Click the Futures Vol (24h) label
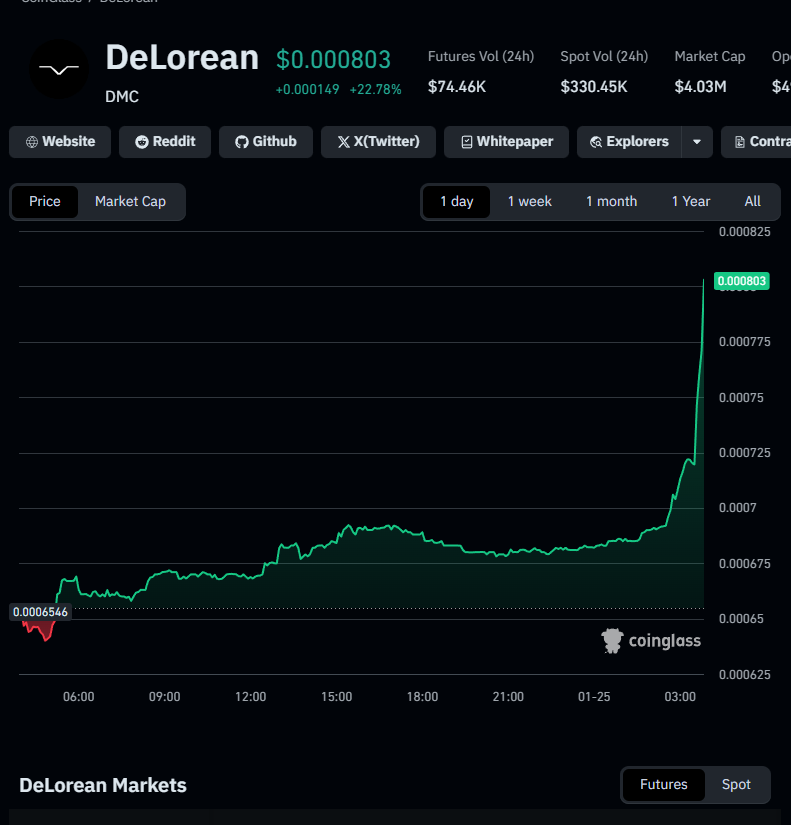791x825 pixels. click(x=481, y=56)
